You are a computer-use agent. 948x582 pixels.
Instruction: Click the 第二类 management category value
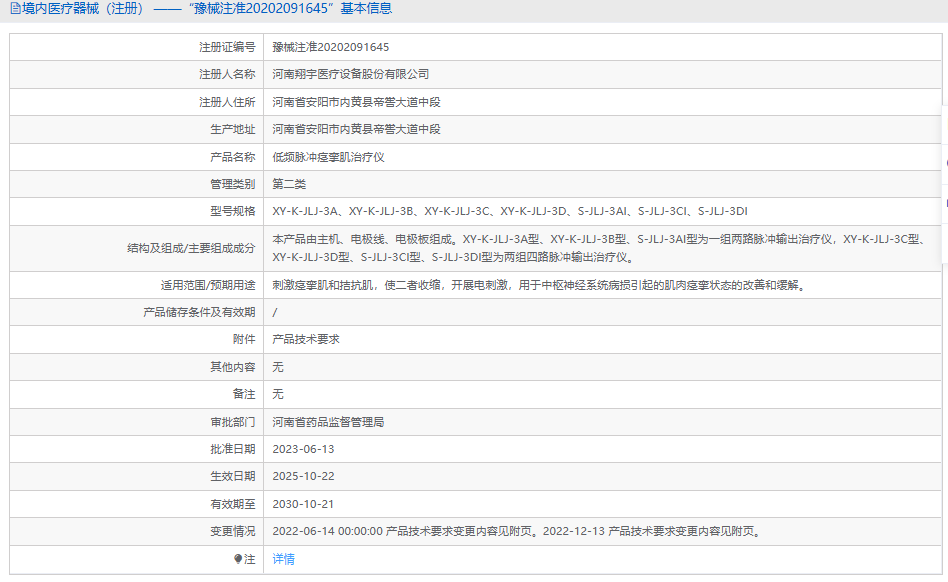coord(289,184)
